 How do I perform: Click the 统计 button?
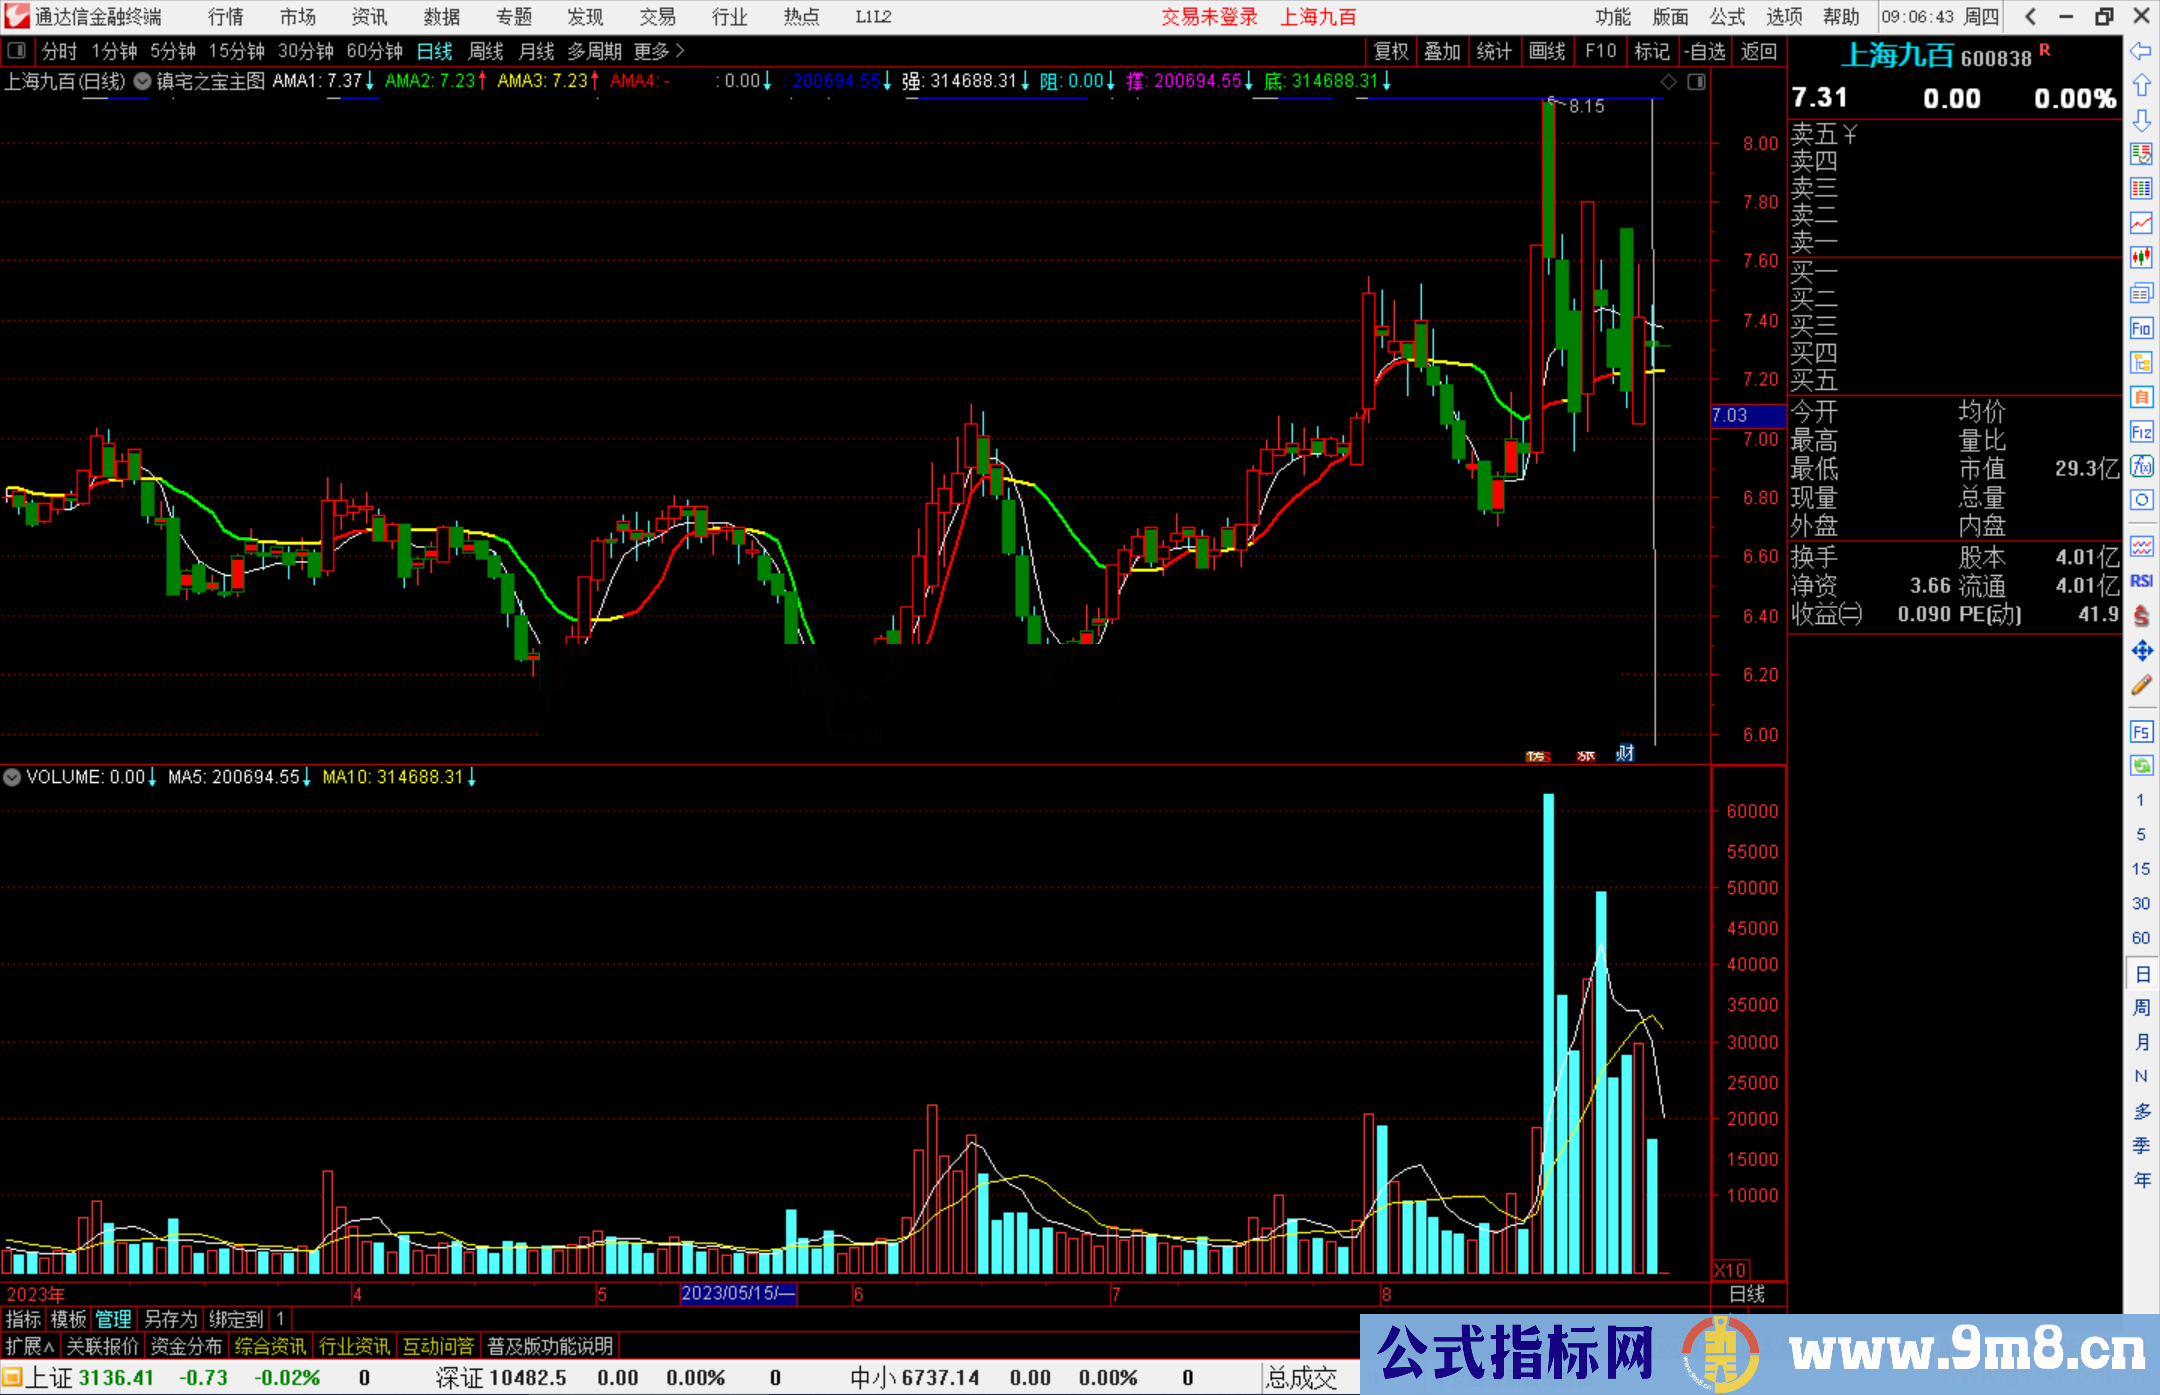point(1495,51)
